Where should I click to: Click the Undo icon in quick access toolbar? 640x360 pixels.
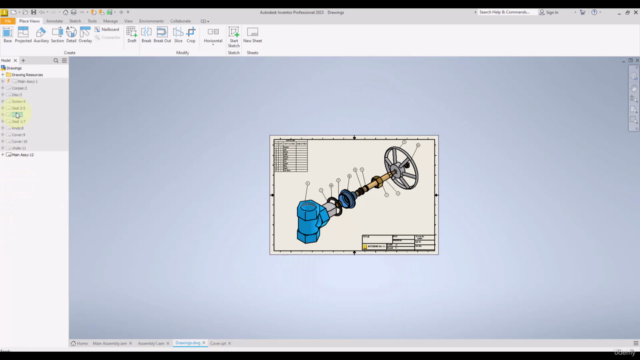(x=41, y=12)
